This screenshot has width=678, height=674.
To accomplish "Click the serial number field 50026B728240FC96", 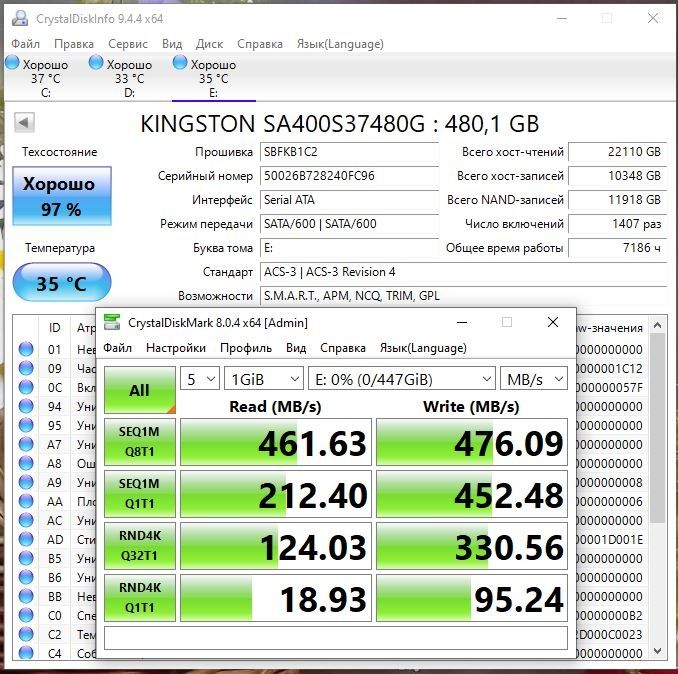I will [x=349, y=176].
